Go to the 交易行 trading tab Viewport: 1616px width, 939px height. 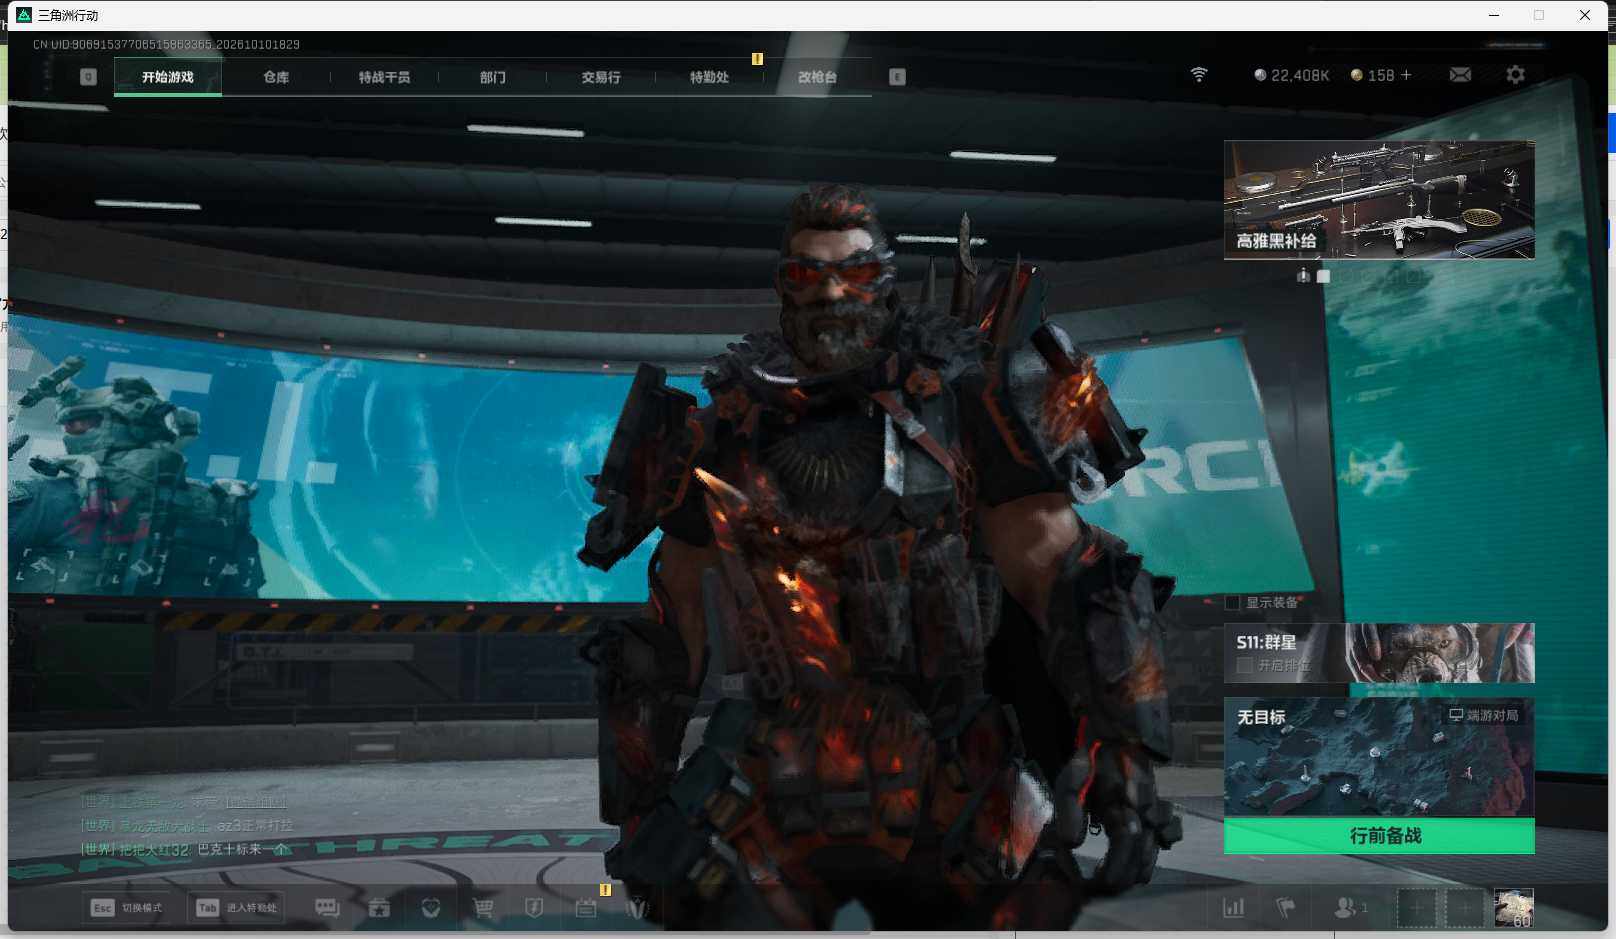tap(601, 77)
